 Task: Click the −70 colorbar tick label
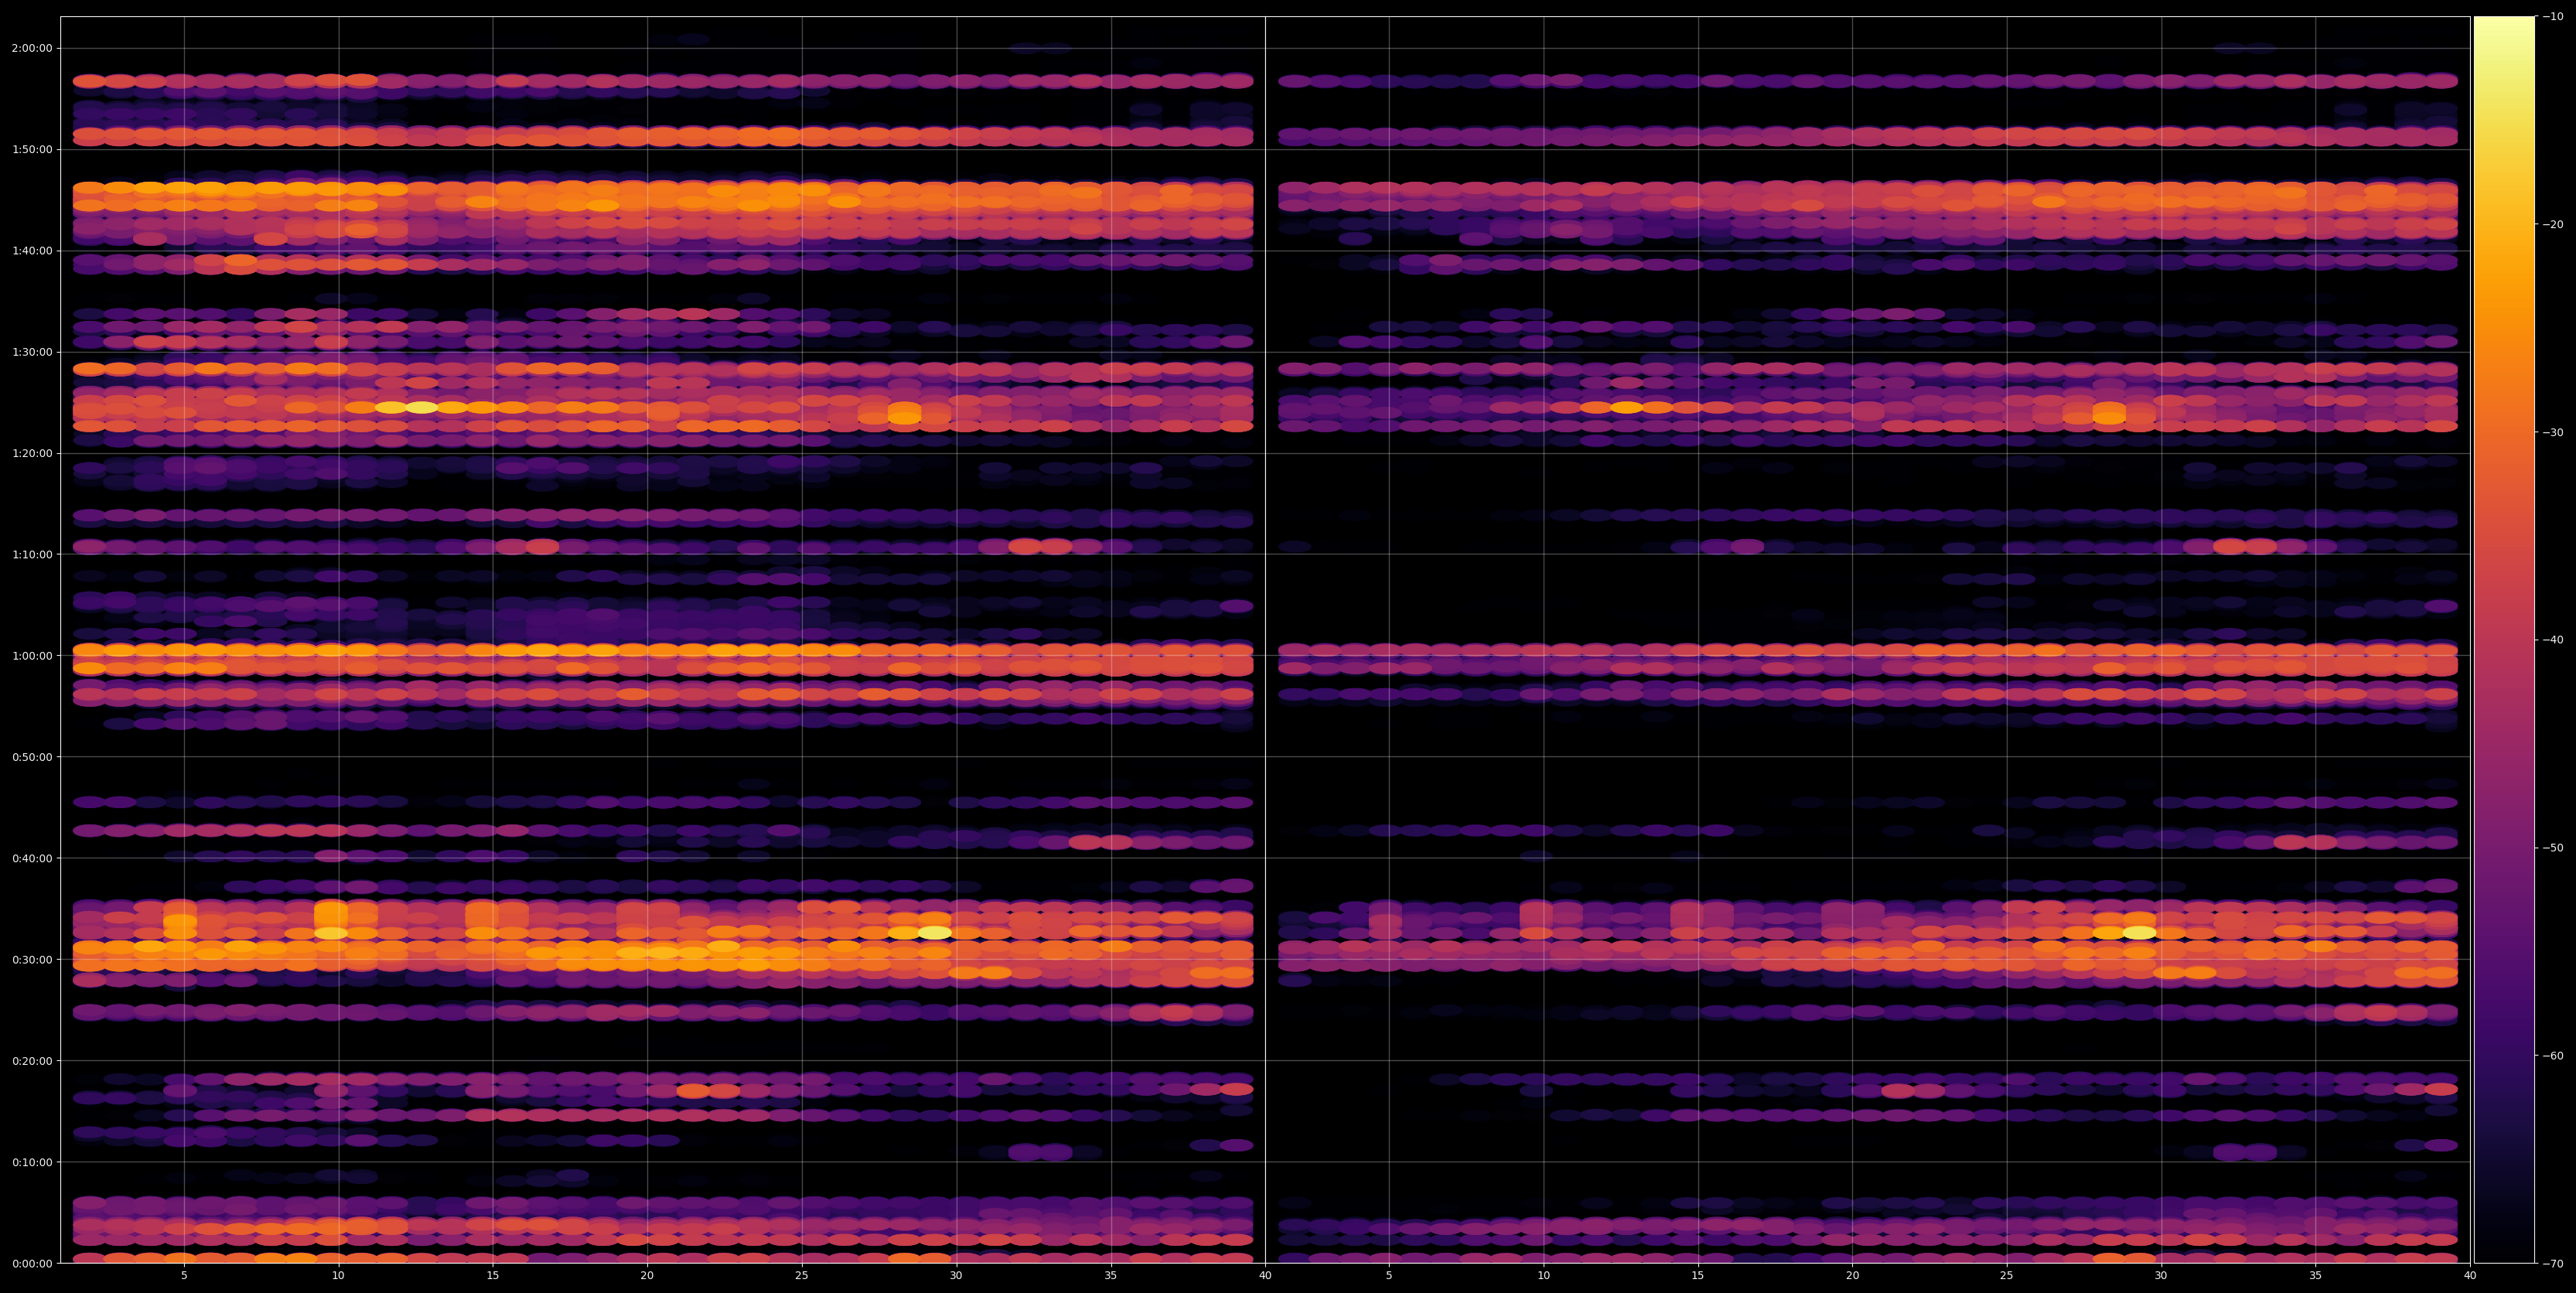tap(2553, 1264)
